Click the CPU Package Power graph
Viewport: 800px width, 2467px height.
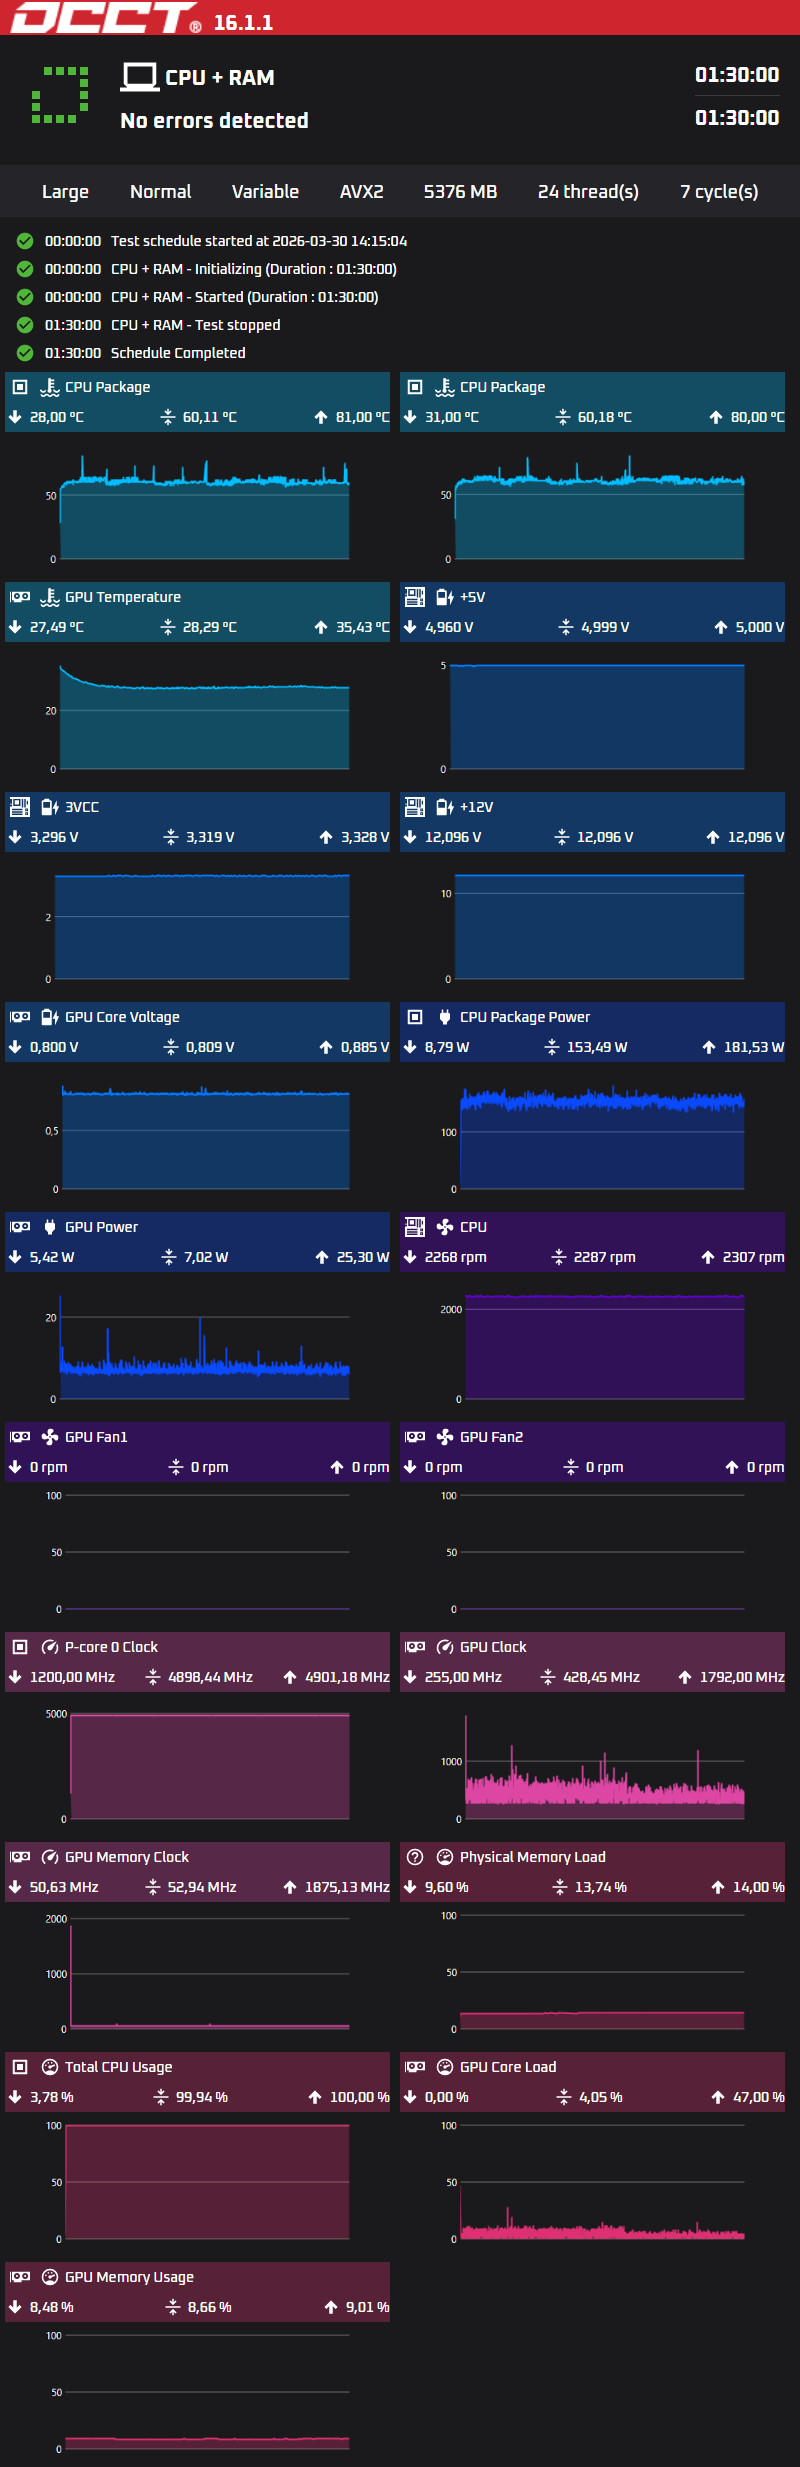coord(602,1135)
